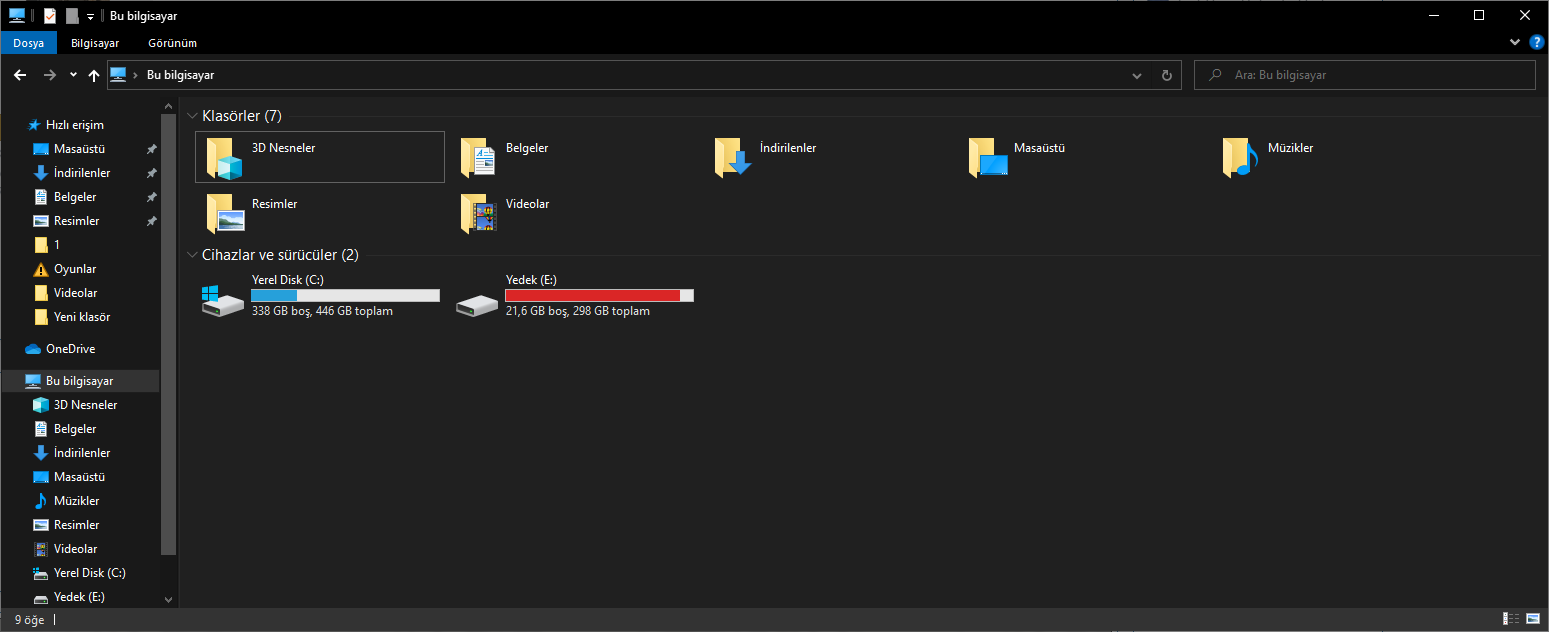
Task: Click the '21,6 GB boş, 298 GB toplam' text
Action: pos(578,311)
